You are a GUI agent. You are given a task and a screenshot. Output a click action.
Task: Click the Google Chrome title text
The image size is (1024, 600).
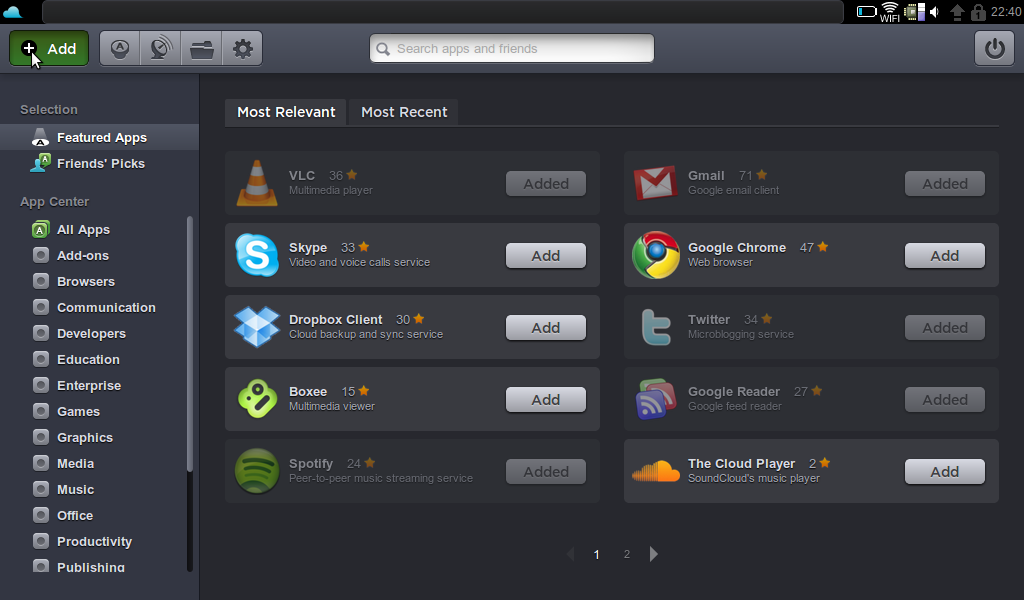(737, 247)
